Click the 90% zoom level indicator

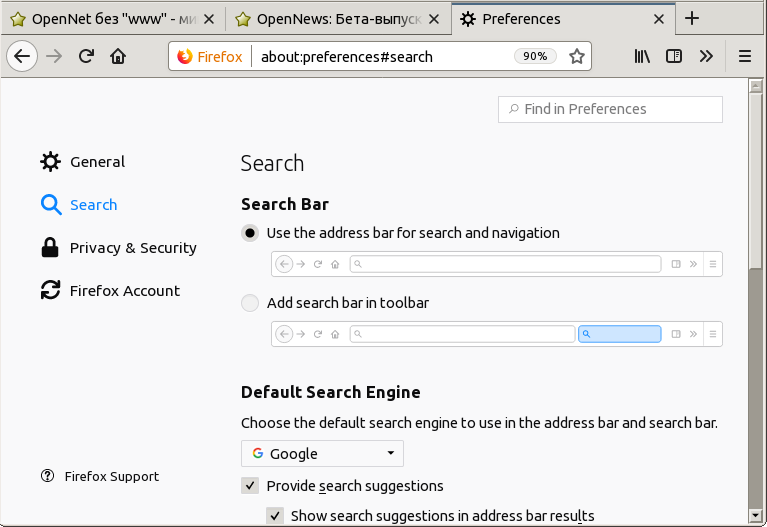pos(535,57)
